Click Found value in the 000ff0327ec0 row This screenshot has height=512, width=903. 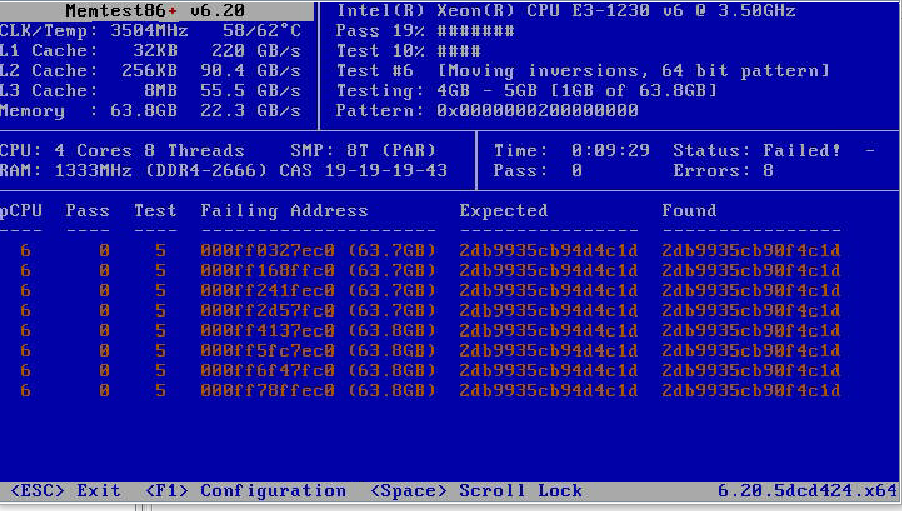click(x=751, y=251)
